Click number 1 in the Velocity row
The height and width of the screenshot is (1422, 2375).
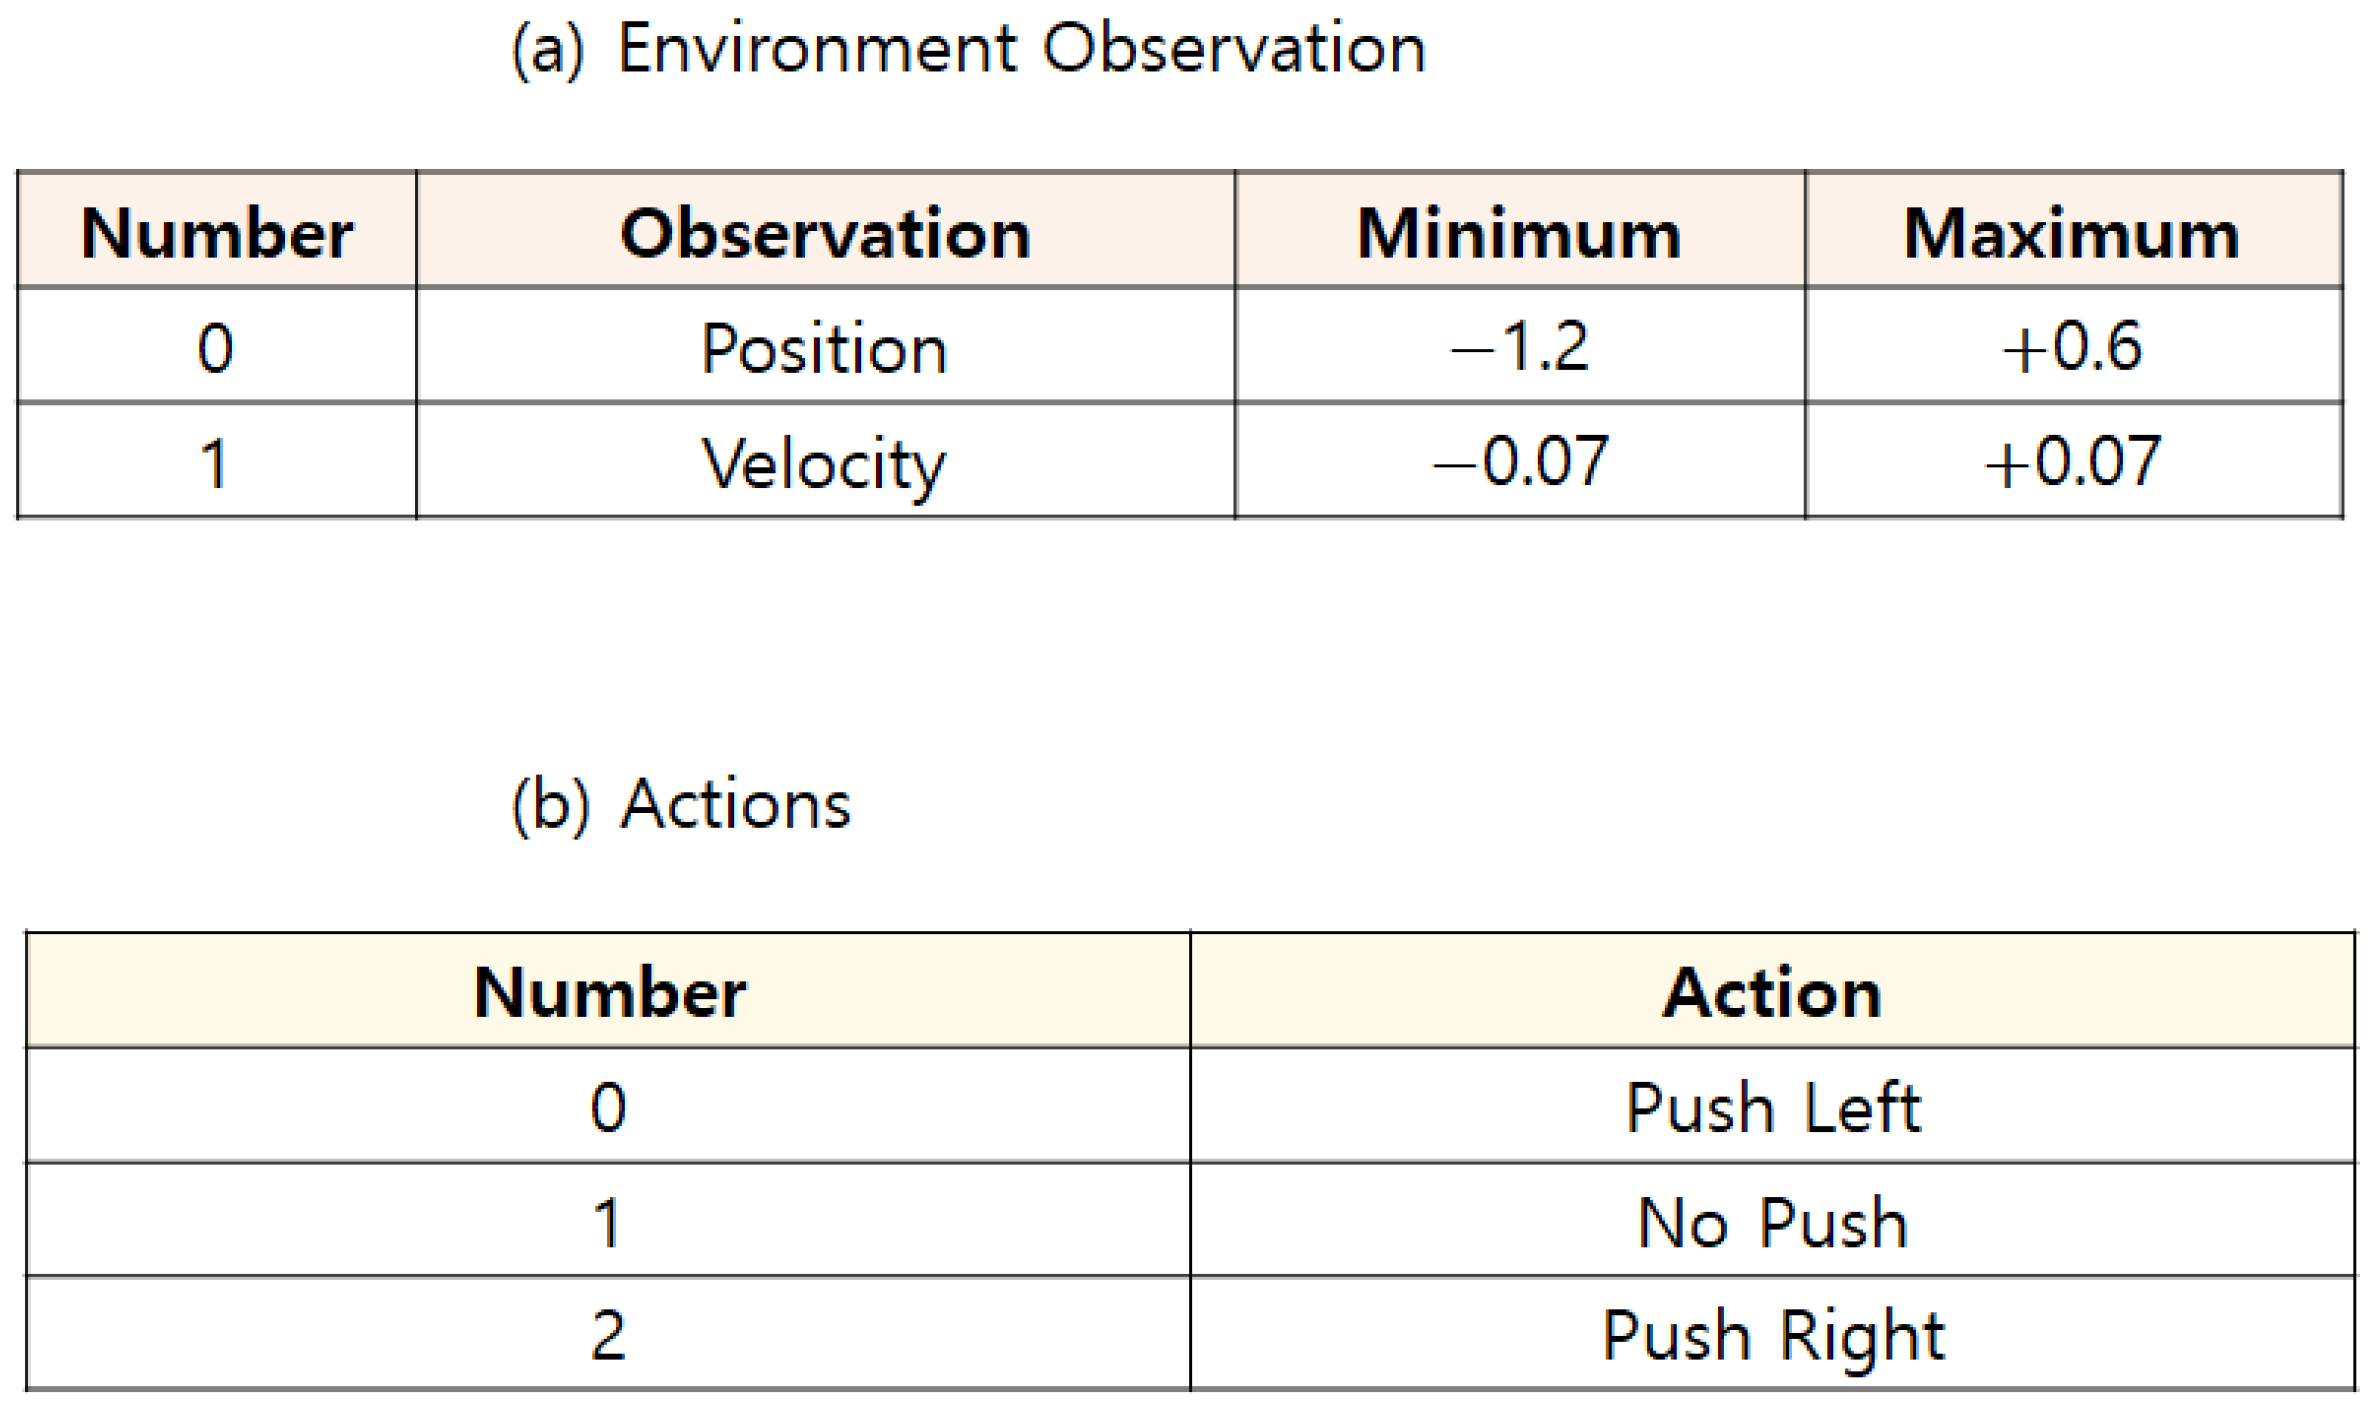214,464
